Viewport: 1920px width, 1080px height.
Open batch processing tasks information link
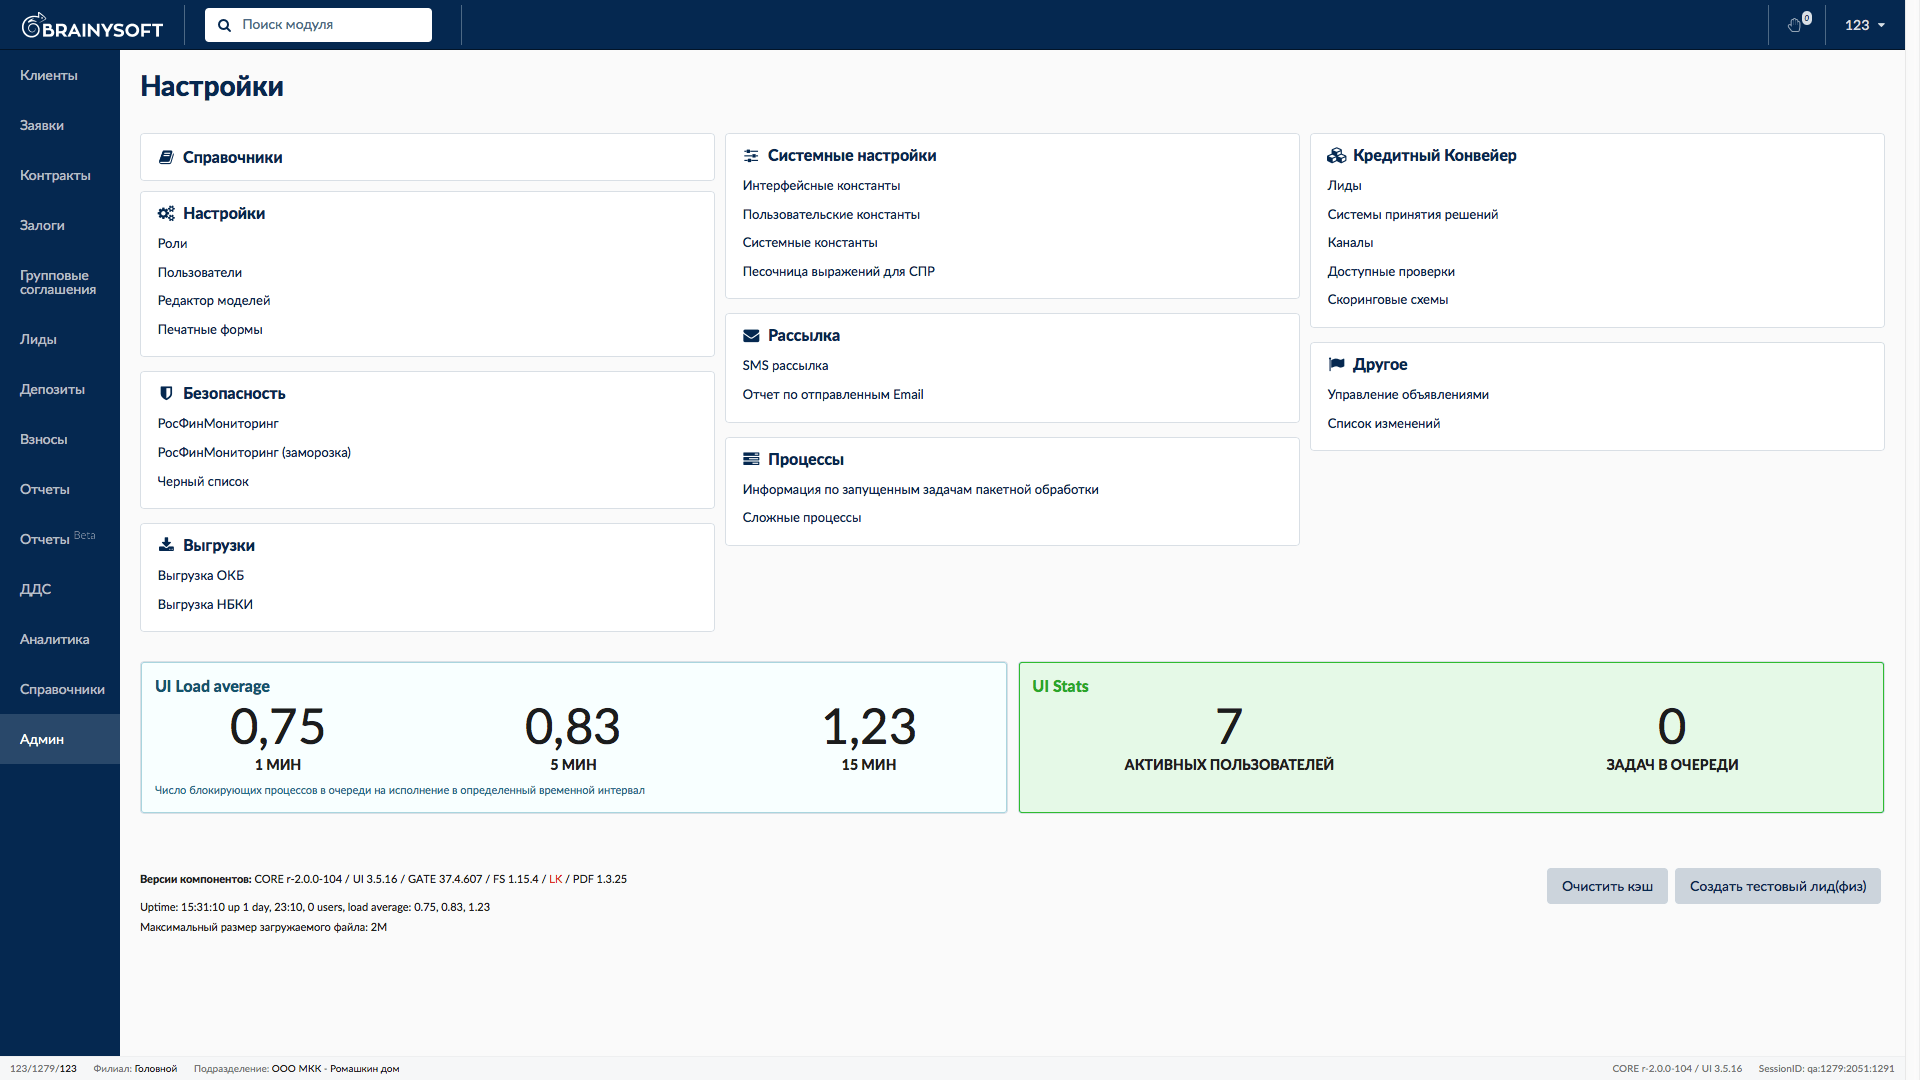coord(920,489)
